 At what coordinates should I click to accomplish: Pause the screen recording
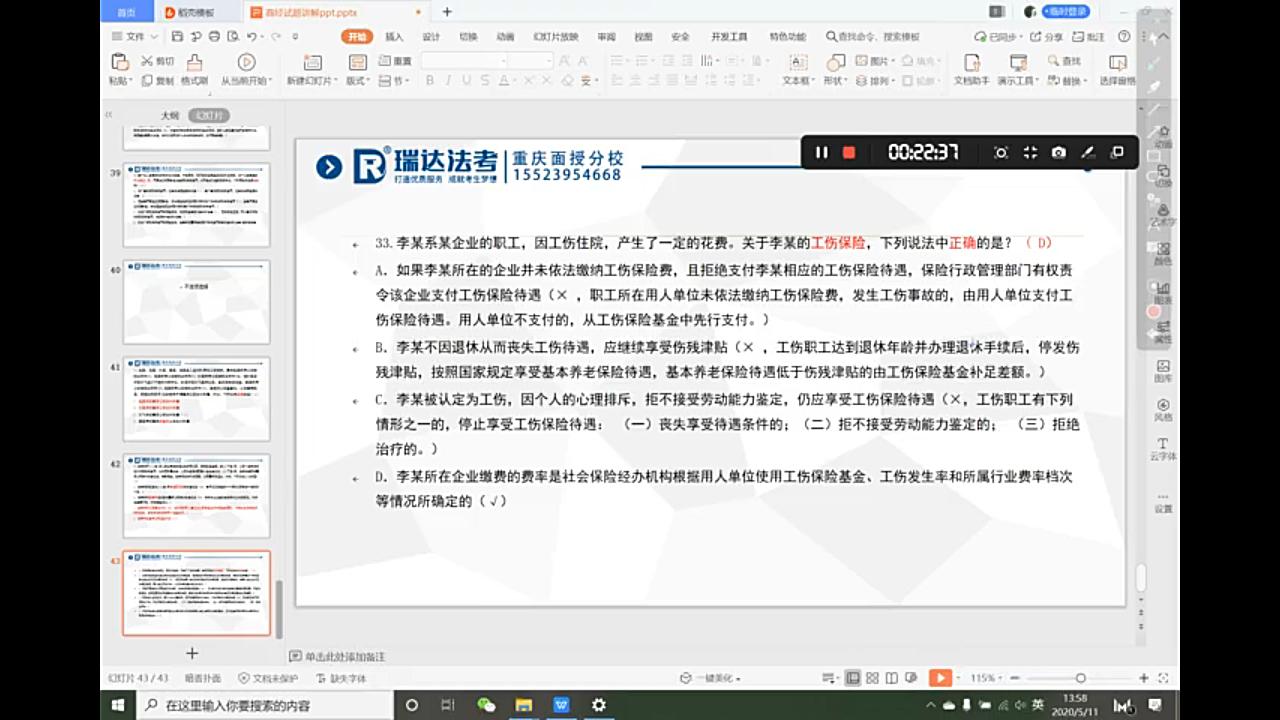821,152
